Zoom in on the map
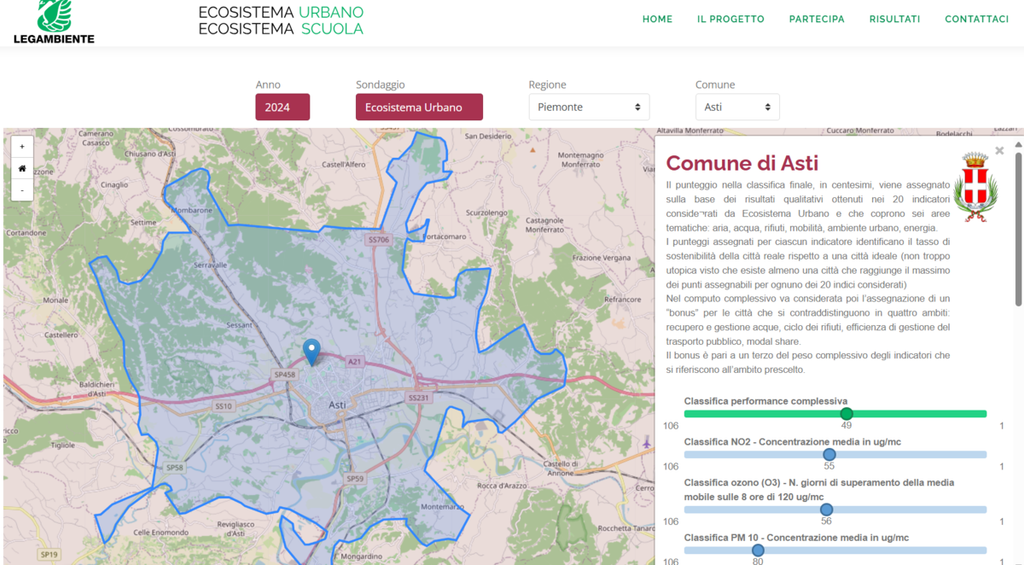 (x=22, y=146)
